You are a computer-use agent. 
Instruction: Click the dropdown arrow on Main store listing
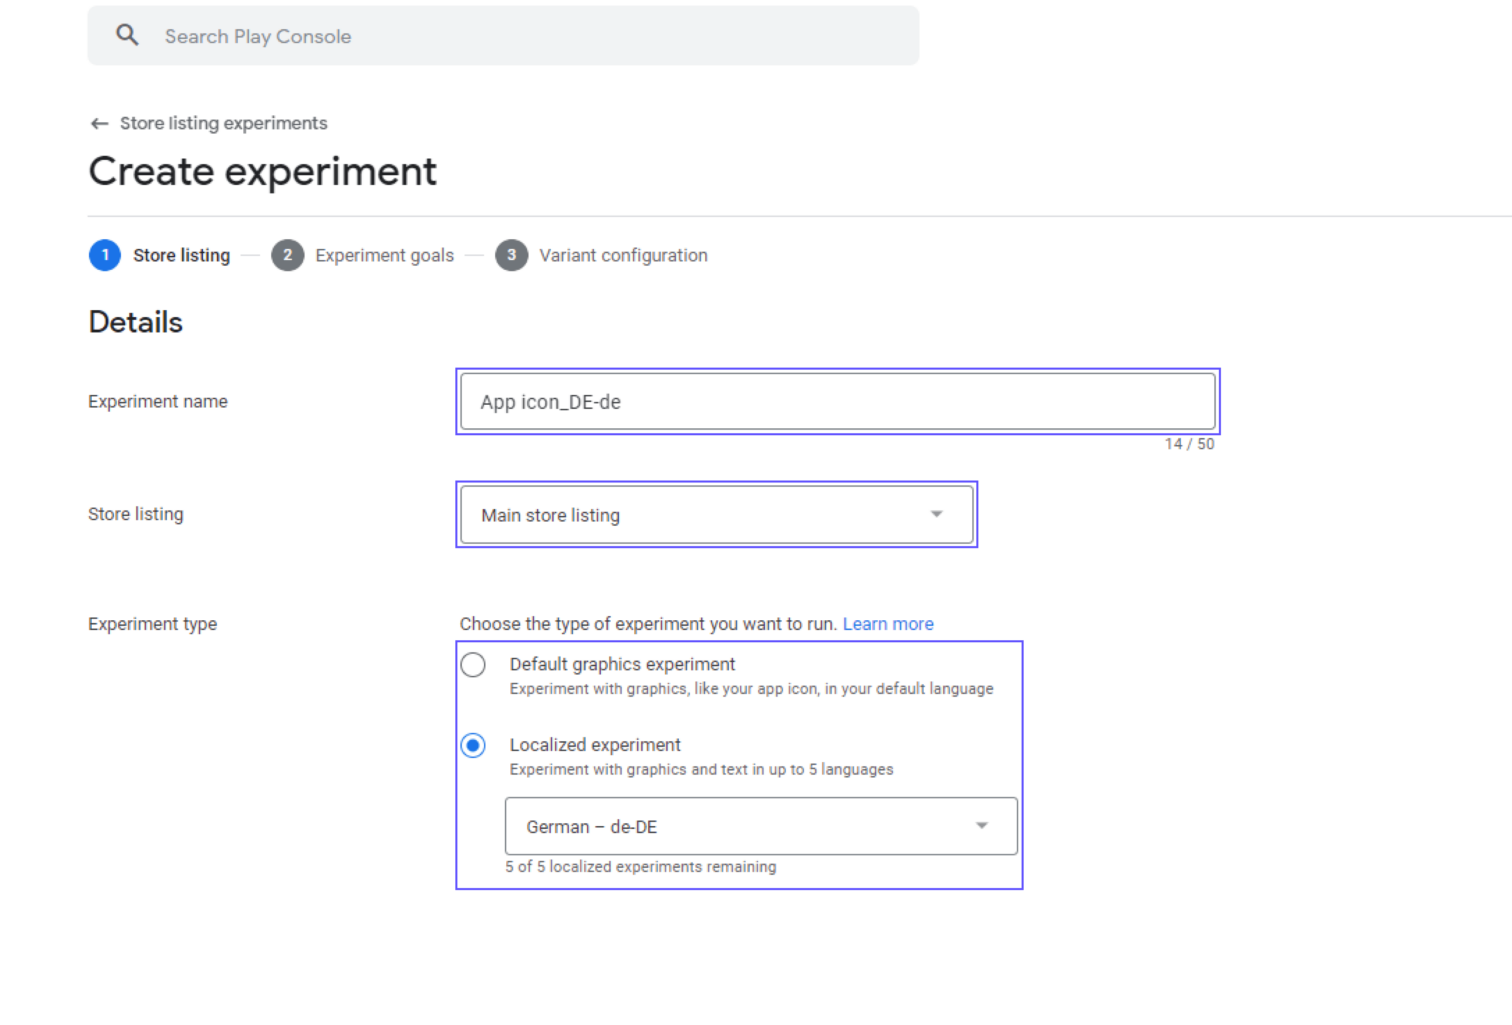[936, 513]
